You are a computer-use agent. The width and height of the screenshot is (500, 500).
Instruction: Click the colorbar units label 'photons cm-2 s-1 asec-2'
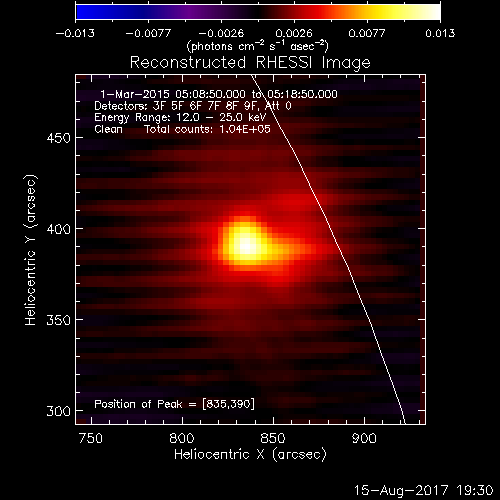(x=258, y=46)
